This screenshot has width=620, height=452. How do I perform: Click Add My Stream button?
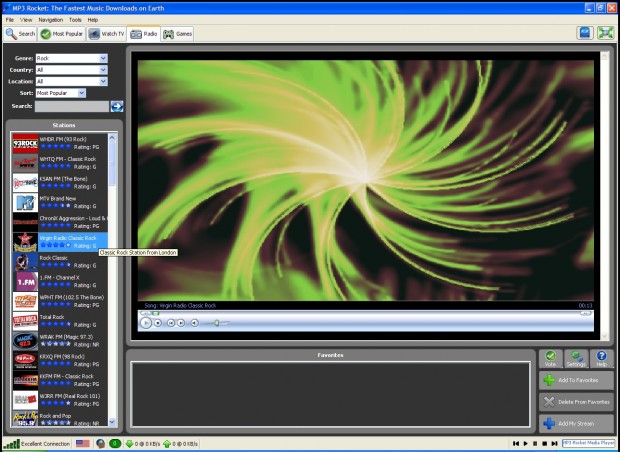[577, 424]
